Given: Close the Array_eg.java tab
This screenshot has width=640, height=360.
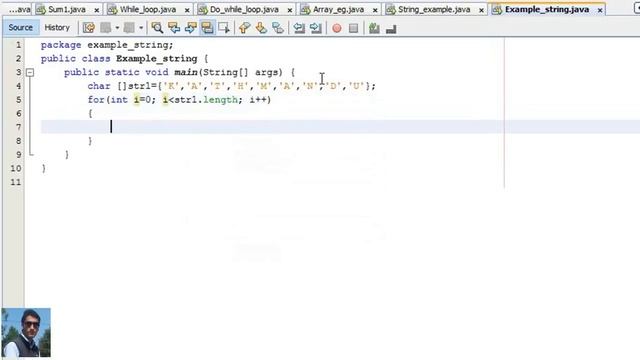Looking at the screenshot, I should point(375,10).
